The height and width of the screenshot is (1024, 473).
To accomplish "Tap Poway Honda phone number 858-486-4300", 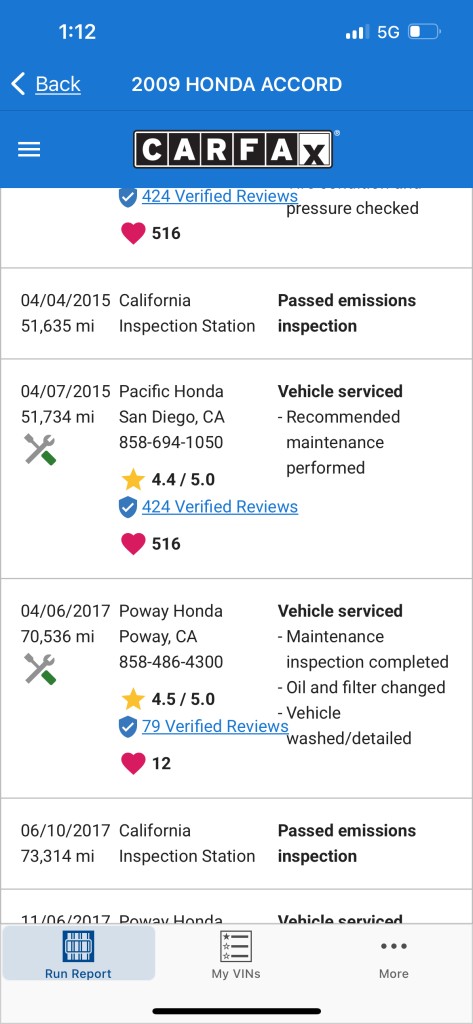I will pos(171,662).
